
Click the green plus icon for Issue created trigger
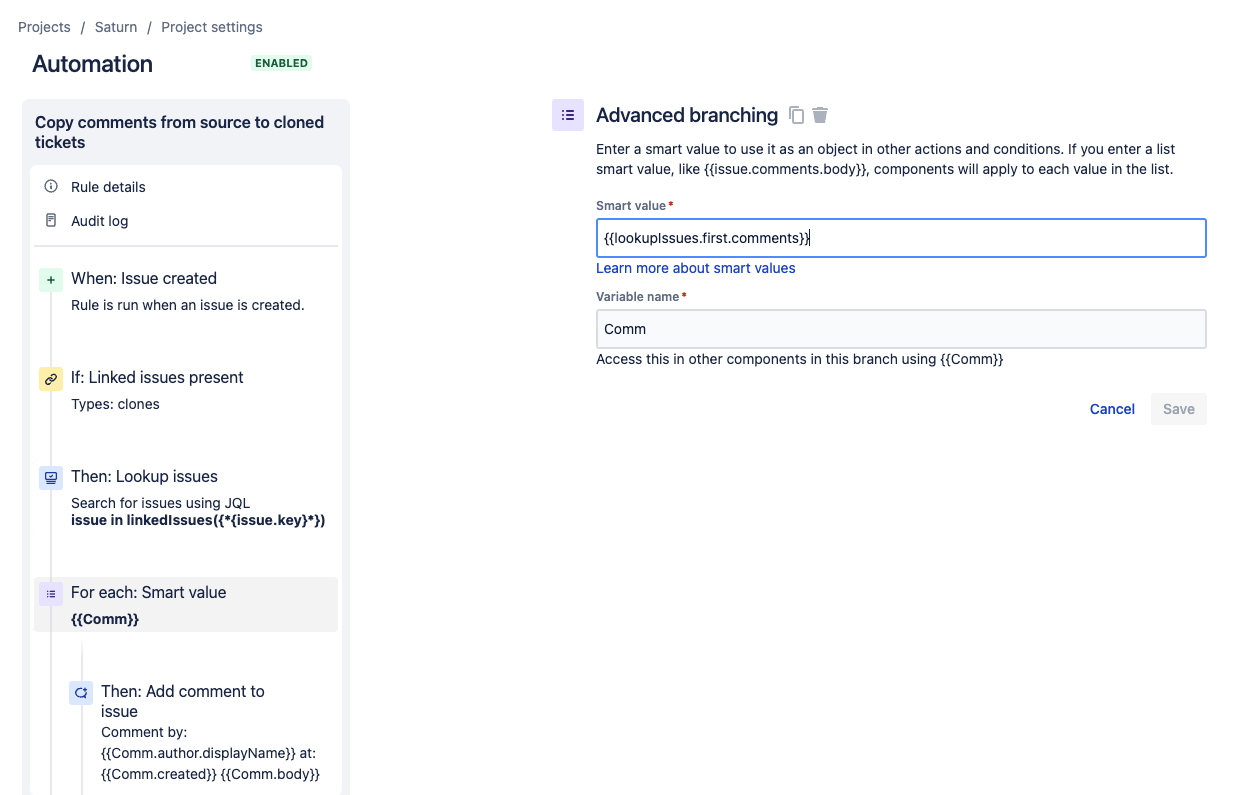[51, 280]
